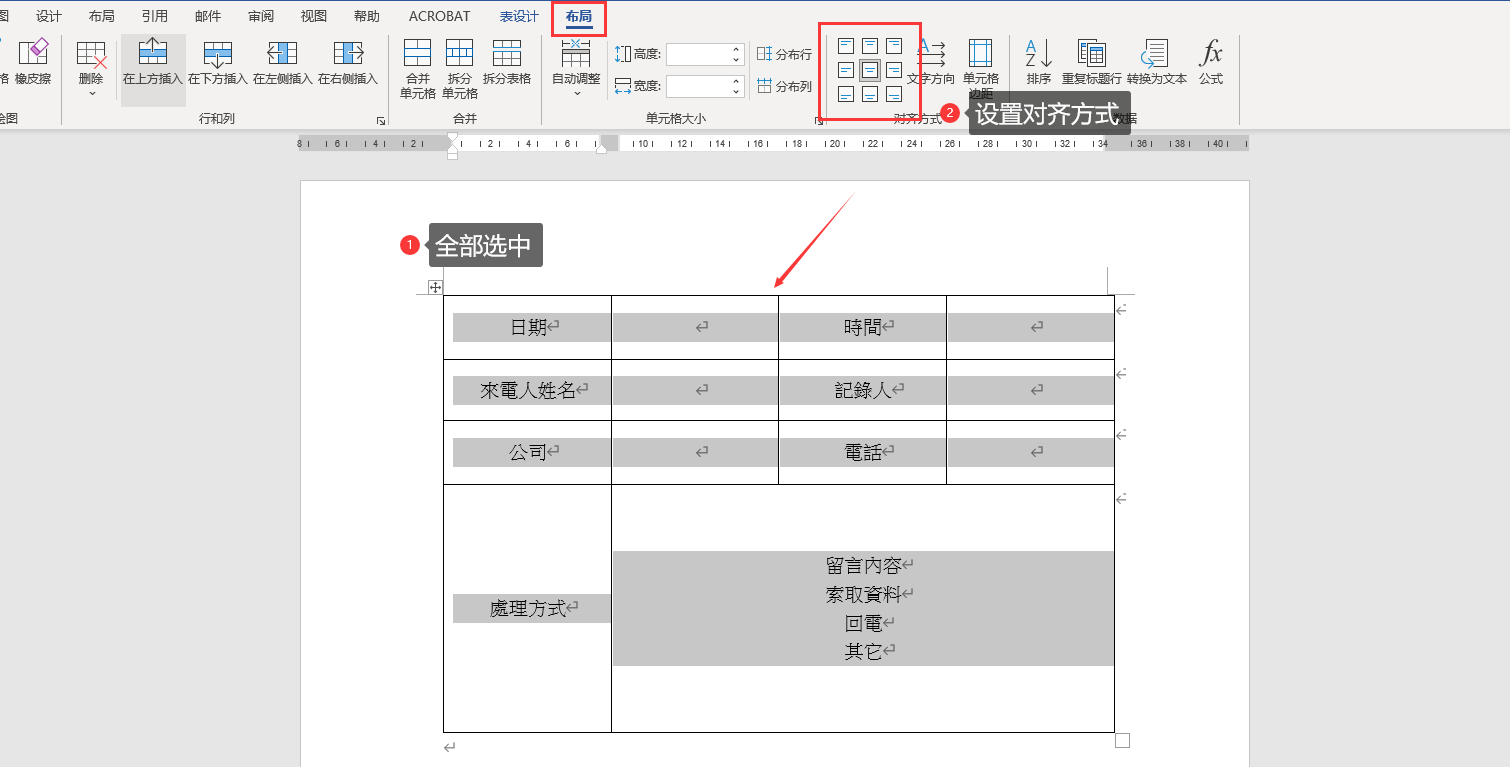Merge selected cells (合并单元格)
Screen dimensions: 1510x767
click(417, 68)
